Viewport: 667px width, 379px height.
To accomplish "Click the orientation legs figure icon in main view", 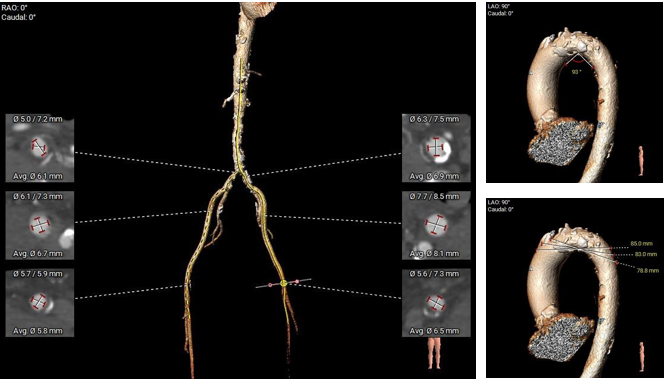I will coord(435,353).
